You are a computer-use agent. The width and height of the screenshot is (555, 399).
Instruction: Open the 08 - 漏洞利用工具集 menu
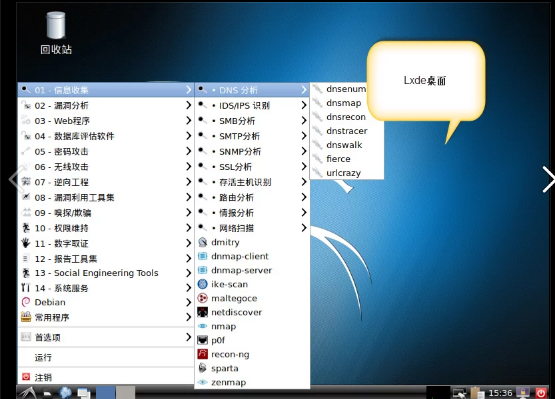[106, 197]
